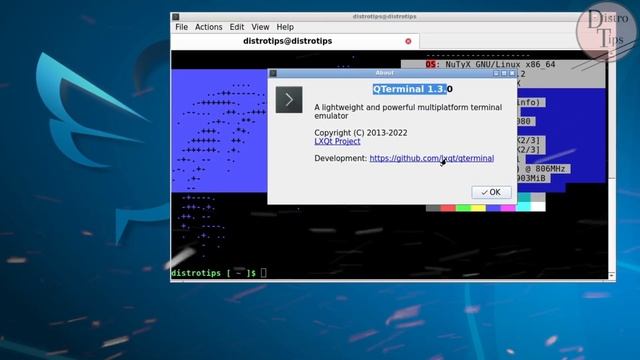Minimize the About dialog window
640x360 pixels.
[x=496, y=73]
